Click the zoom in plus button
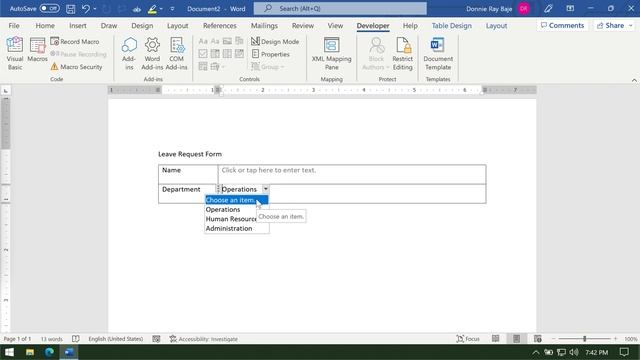This screenshot has width=640, height=360. pos(616,339)
